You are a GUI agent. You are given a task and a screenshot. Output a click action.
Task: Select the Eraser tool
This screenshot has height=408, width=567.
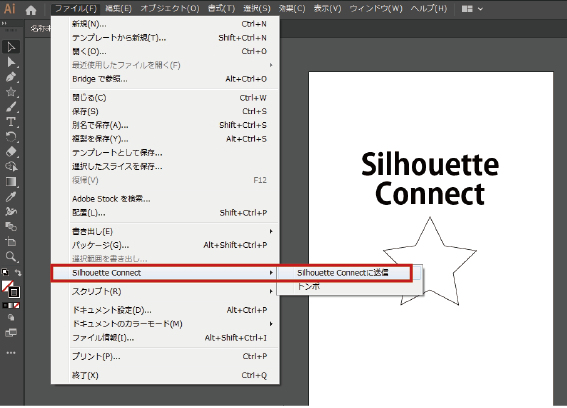[x=11, y=152]
